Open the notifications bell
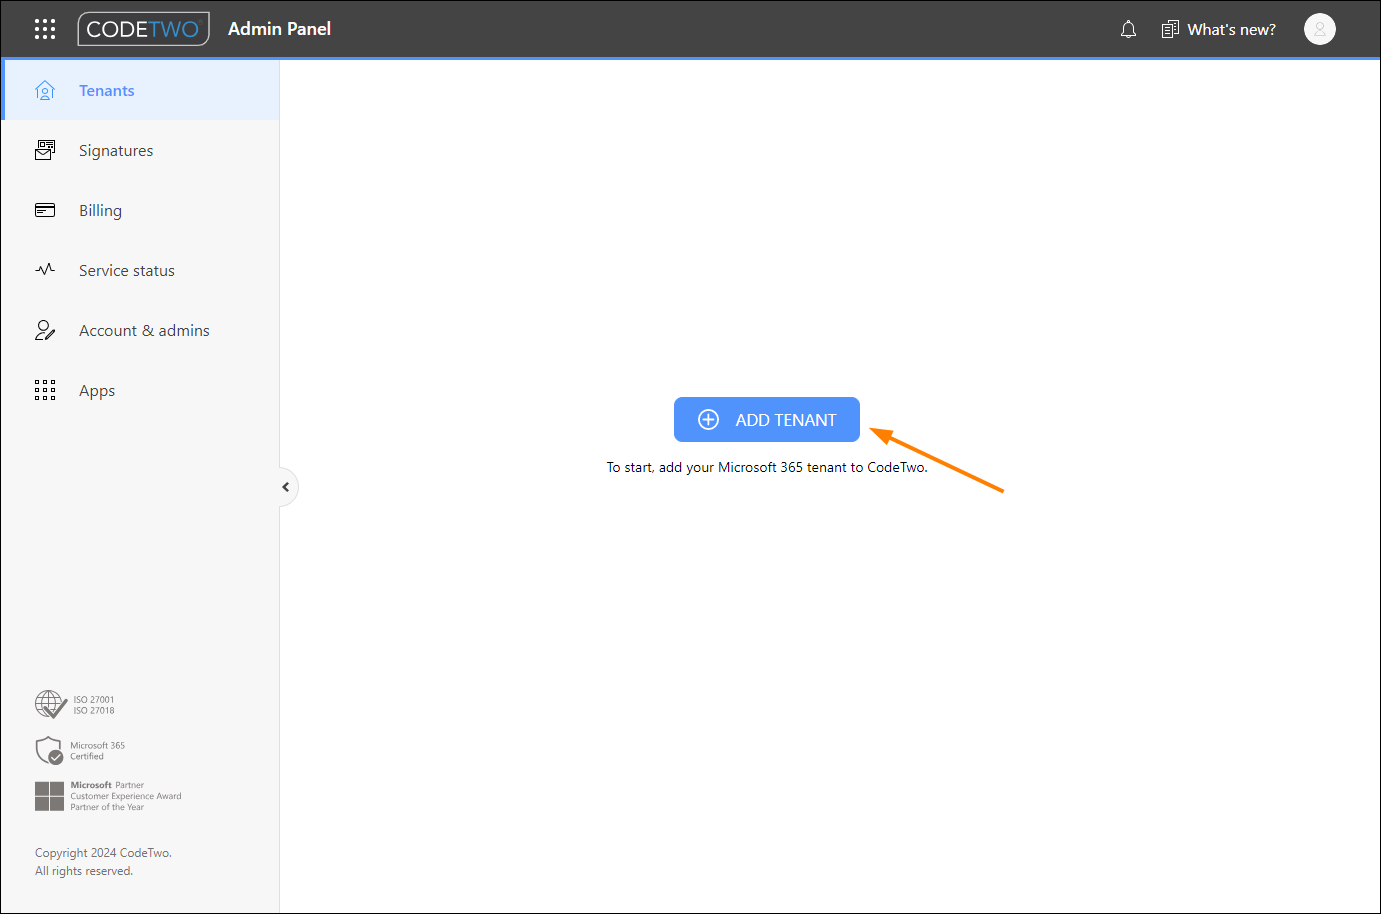1381x914 pixels. pyautogui.click(x=1128, y=29)
